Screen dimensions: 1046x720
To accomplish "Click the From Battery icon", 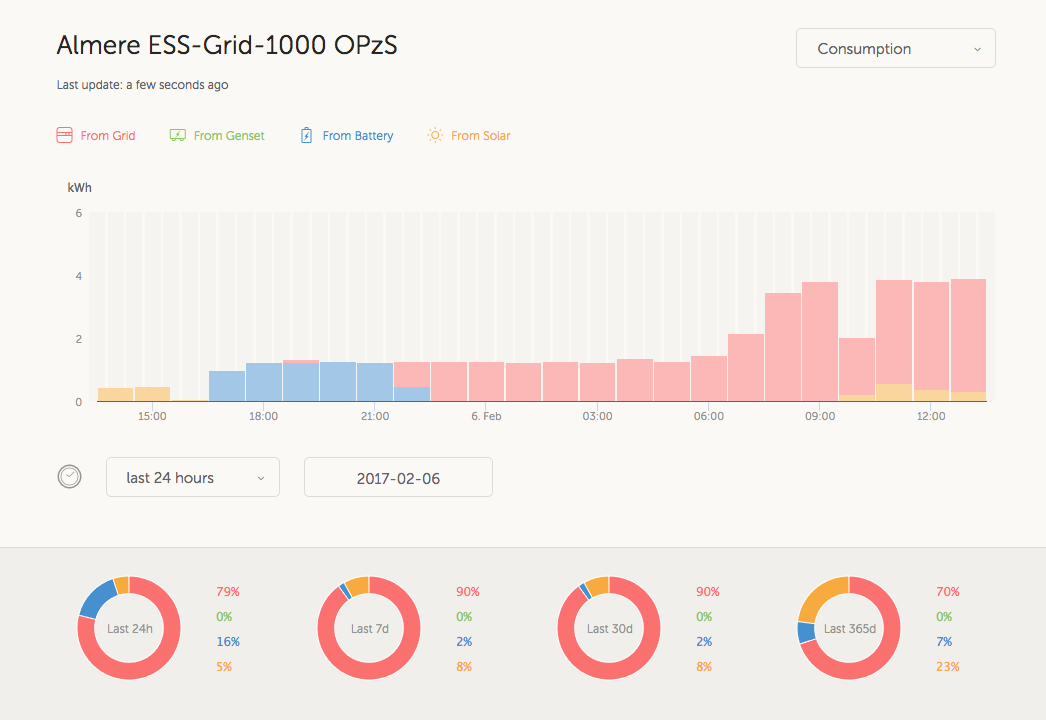I will coord(307,135).
